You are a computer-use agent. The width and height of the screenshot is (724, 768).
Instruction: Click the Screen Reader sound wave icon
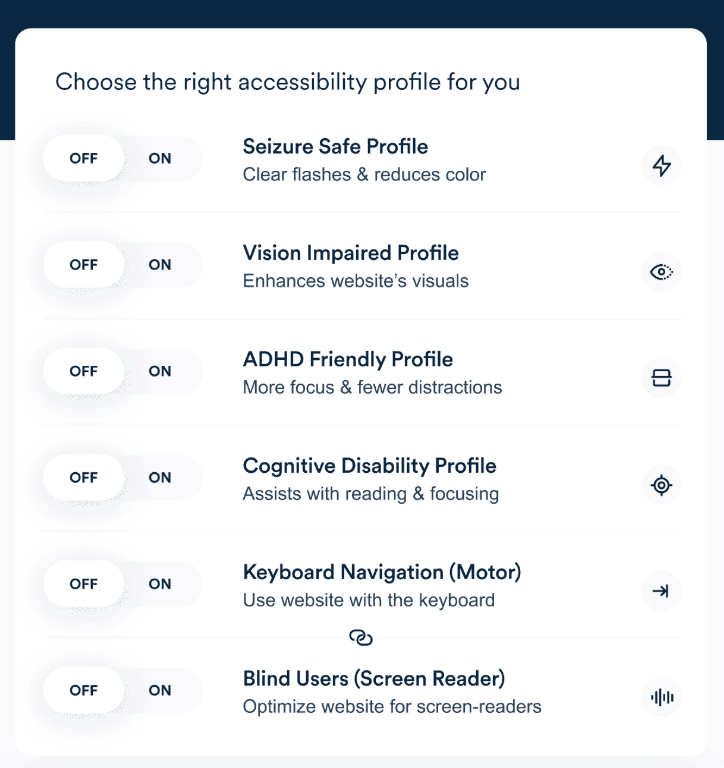(661, 697)
